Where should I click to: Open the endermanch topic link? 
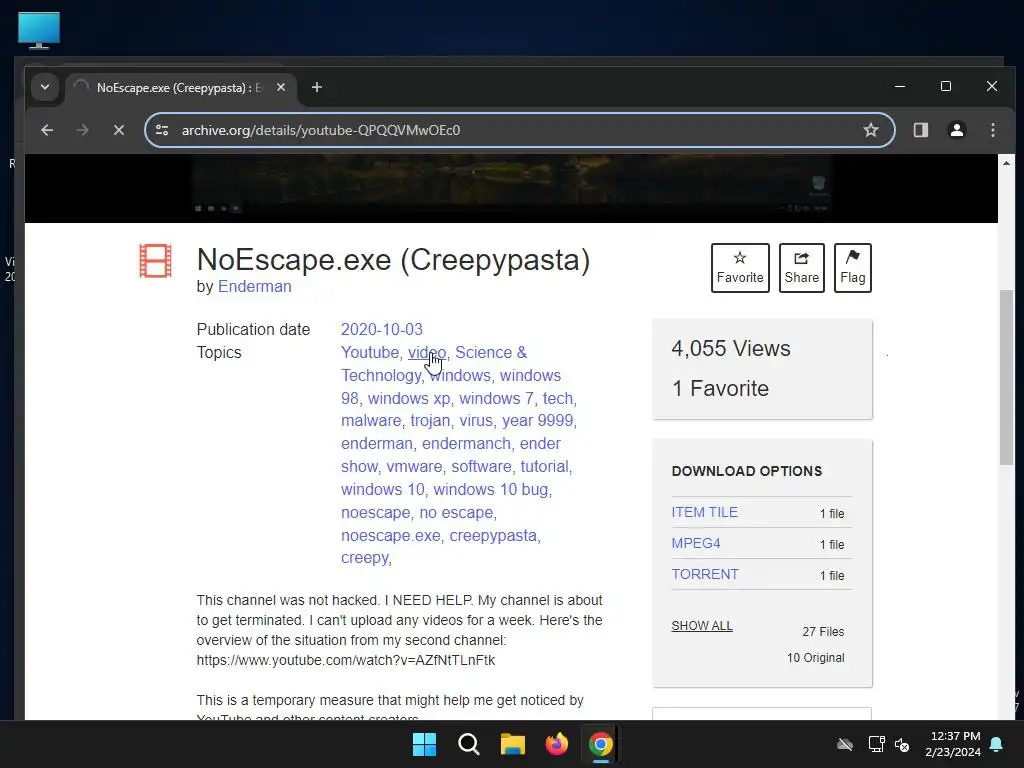point(466,443)
